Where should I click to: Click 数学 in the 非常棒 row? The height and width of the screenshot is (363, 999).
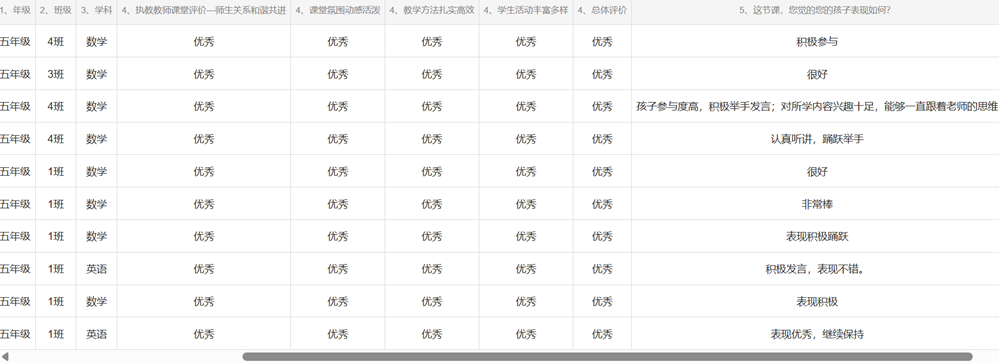click(x=96, y=204)
